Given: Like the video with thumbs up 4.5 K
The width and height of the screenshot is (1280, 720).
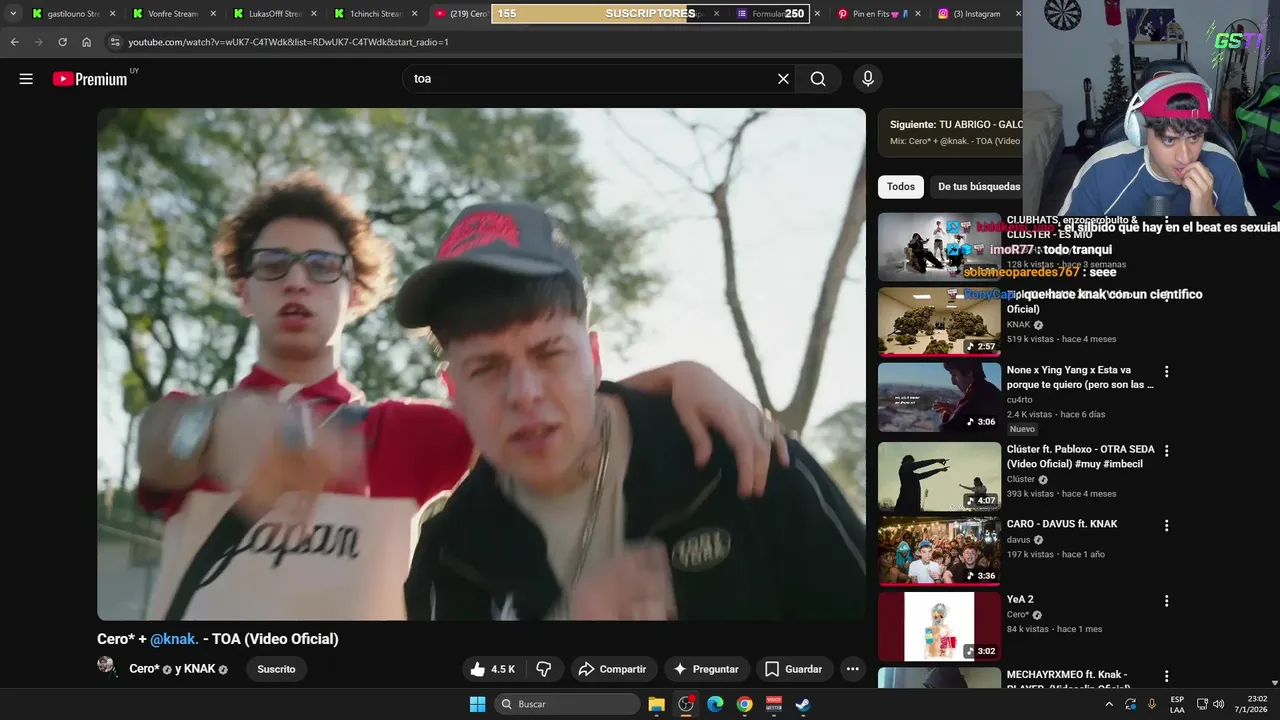Looking at the screenshot, I should point(493,669).
